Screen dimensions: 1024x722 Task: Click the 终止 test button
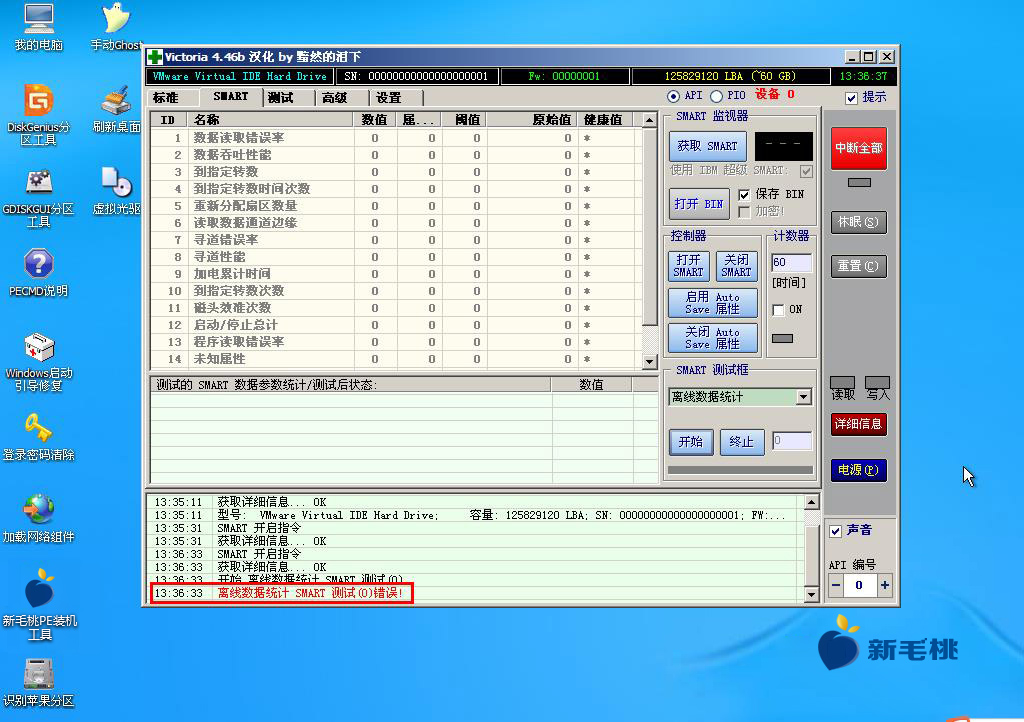tap(741, 442)
